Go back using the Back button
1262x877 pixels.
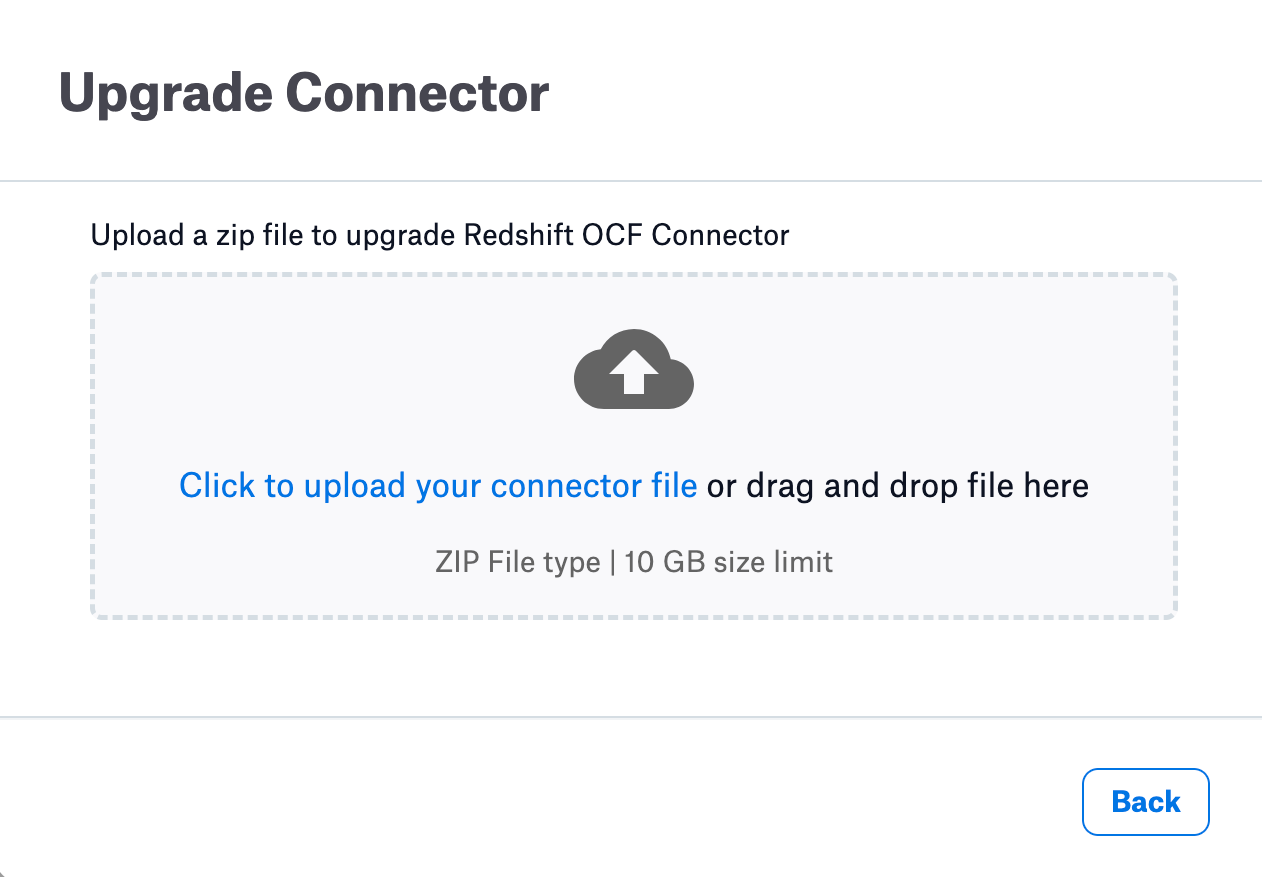(1146, 802)
